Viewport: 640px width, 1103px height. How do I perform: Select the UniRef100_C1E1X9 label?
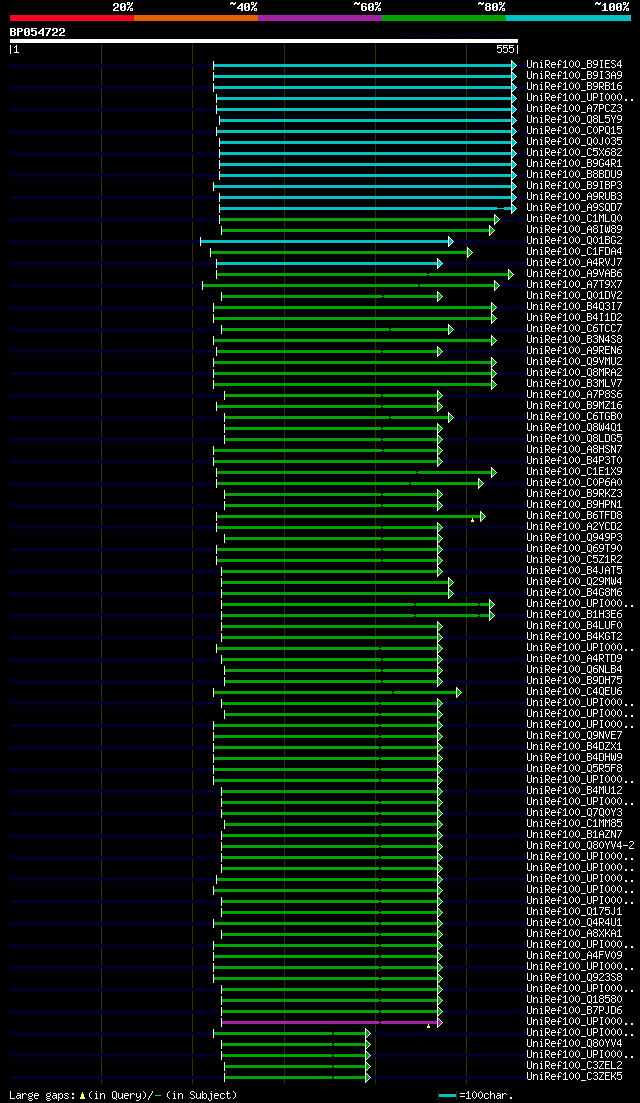coord(574,471)
